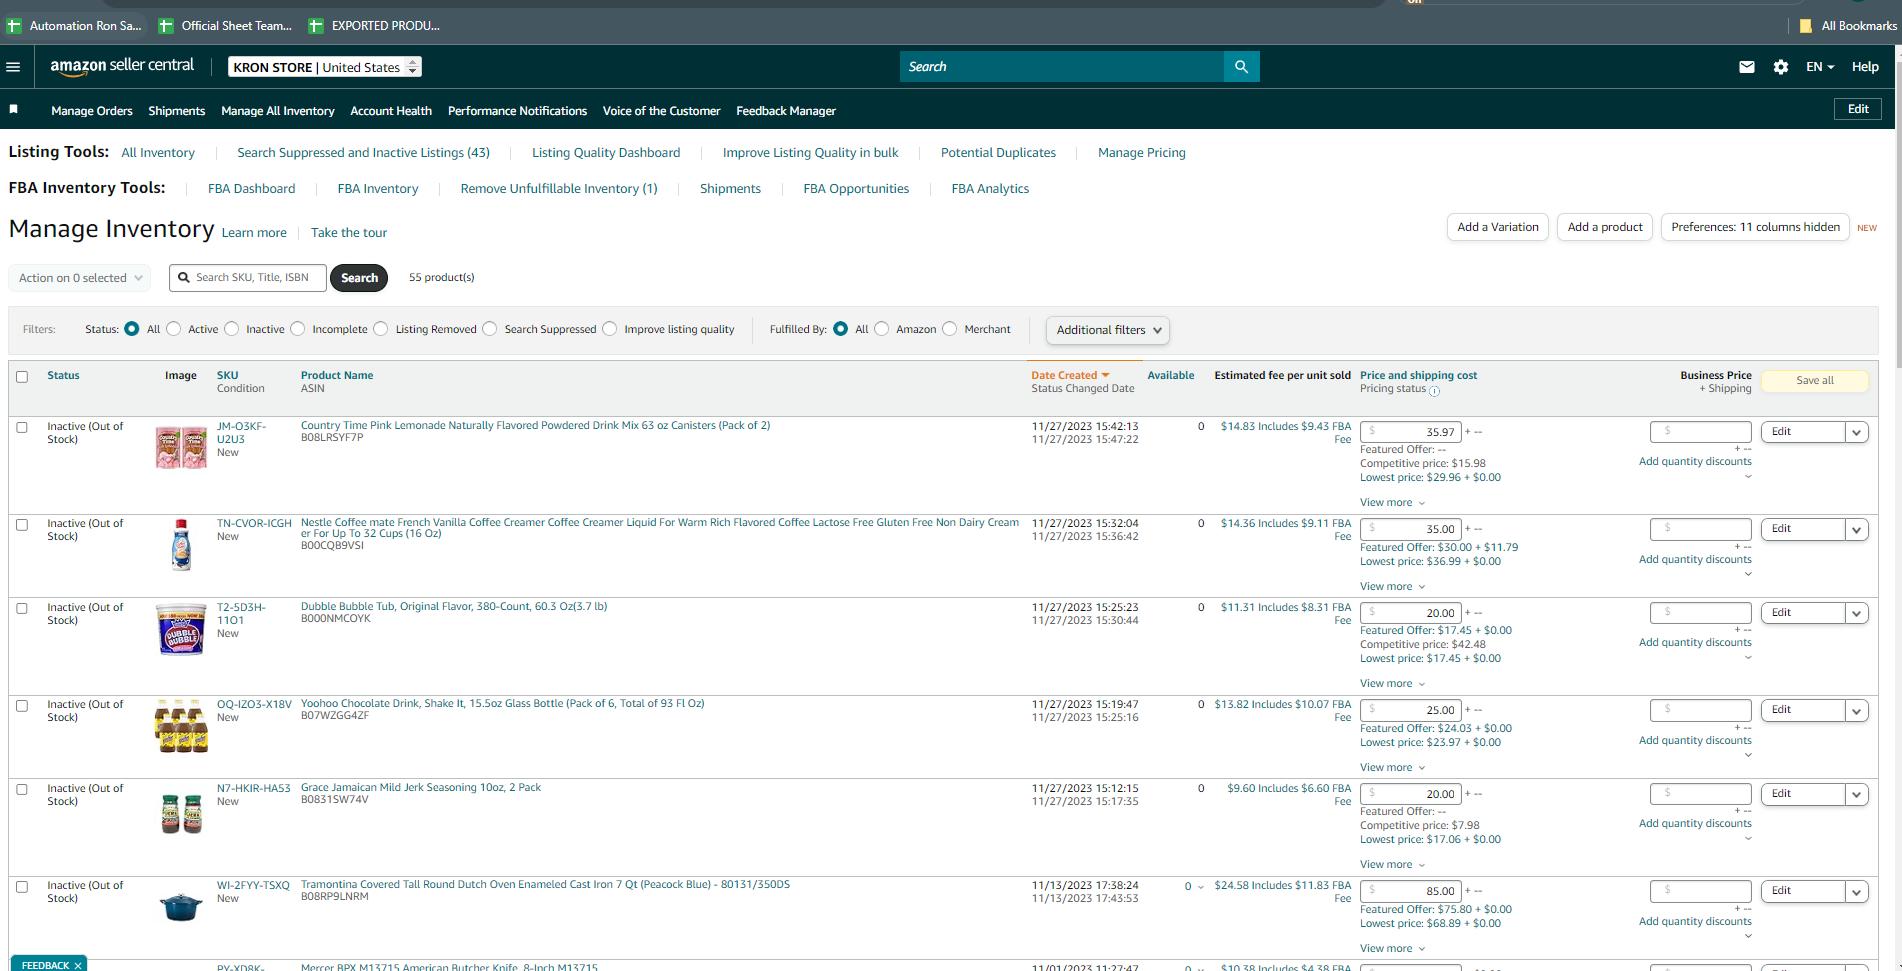
Task: Open the Official Sheet Team bookmark
Action: tap(226, 26)
